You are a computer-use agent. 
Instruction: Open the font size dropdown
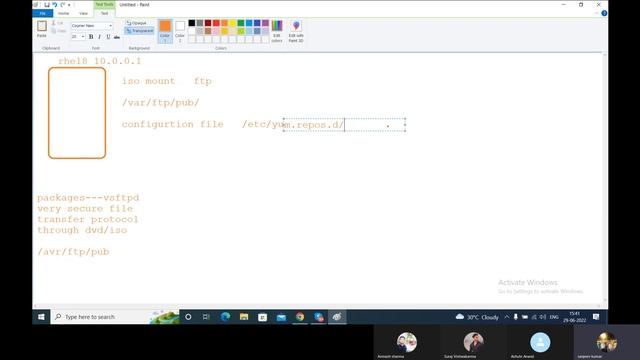click(x=83, y=37)
